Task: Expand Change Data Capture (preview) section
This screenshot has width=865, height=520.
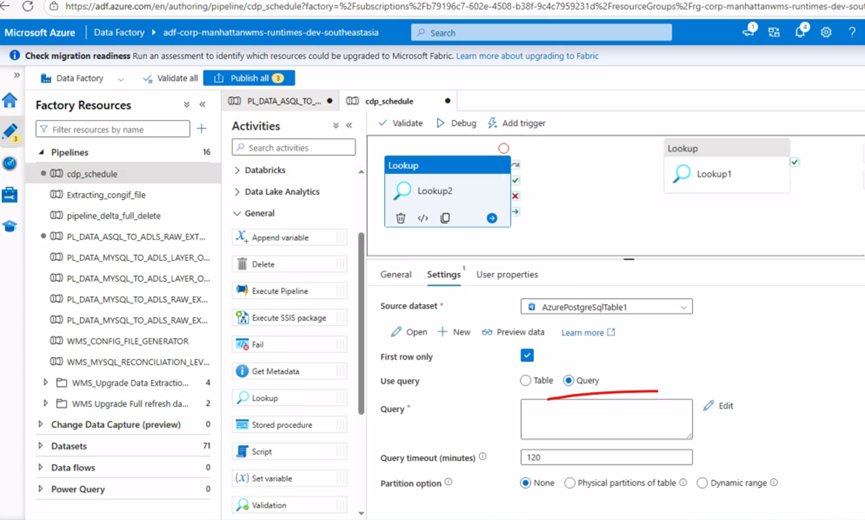Action: 40,424
